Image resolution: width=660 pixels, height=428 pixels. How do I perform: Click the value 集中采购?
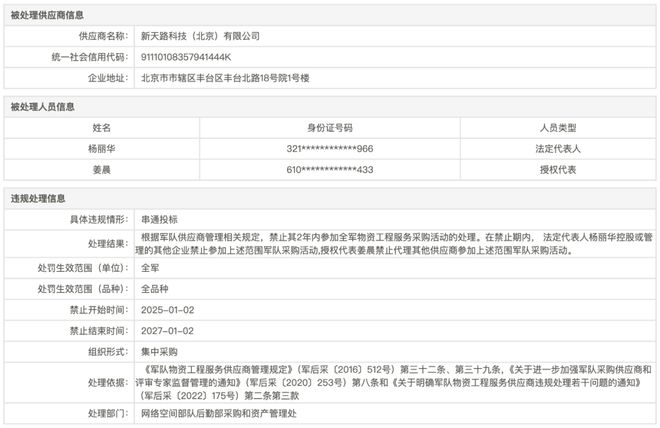pos(159,352)
